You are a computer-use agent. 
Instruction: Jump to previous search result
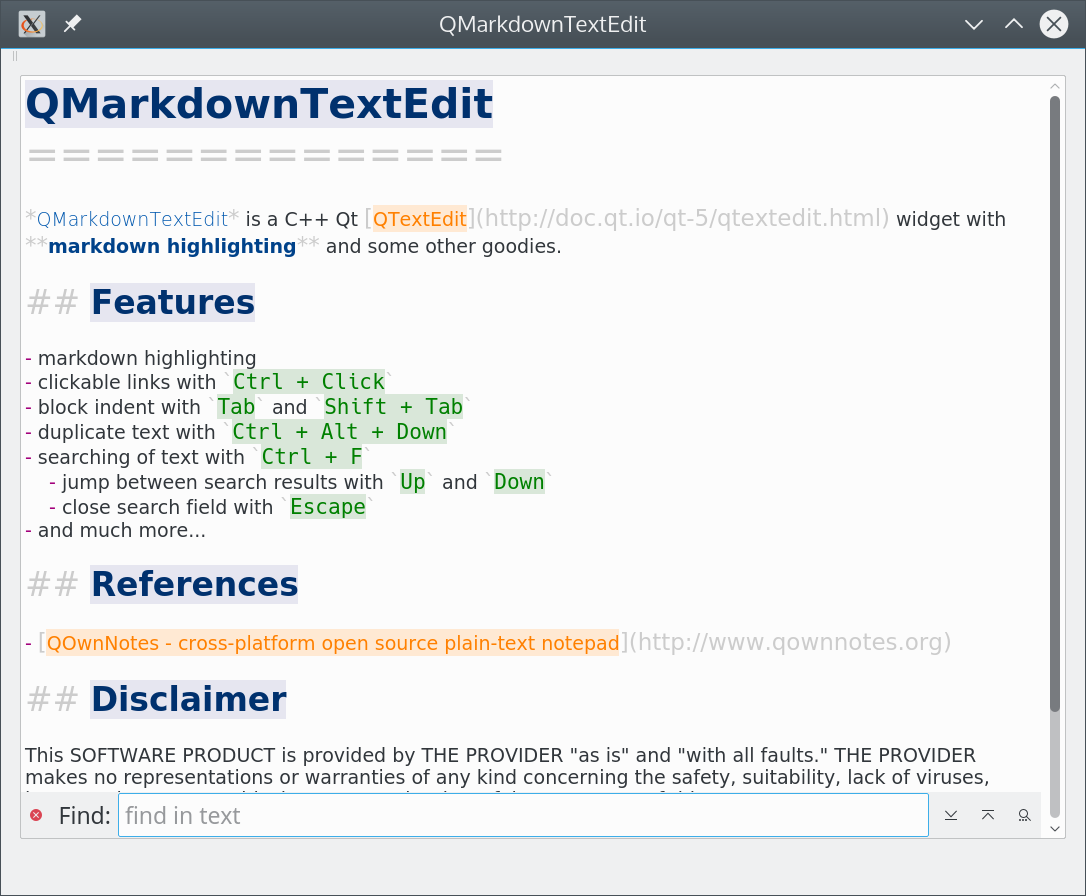tap(988, 816)
